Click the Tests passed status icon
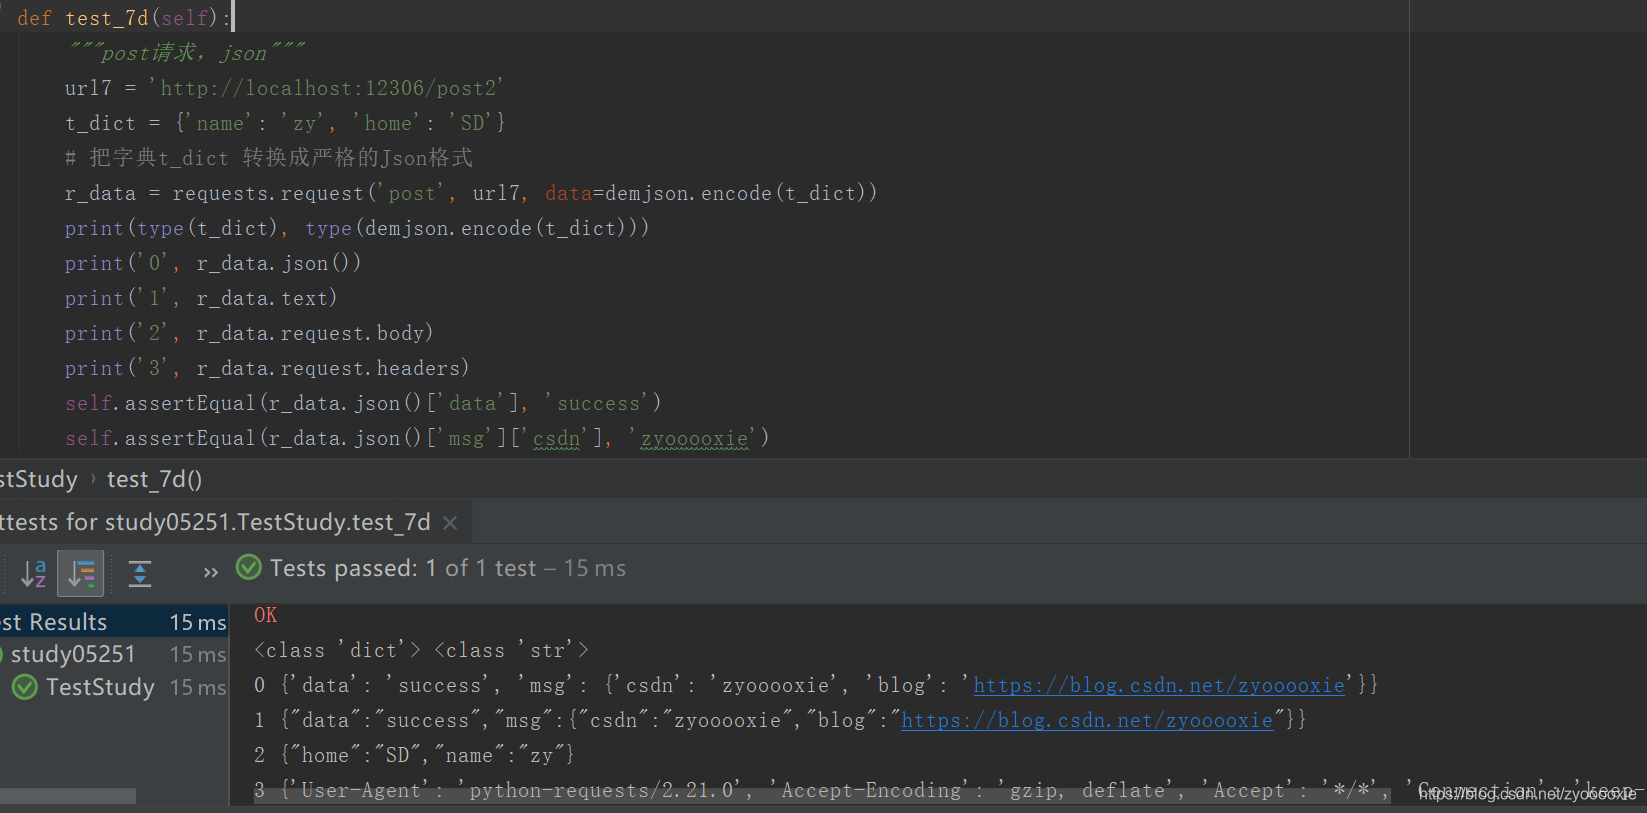 tap(248, 568)
